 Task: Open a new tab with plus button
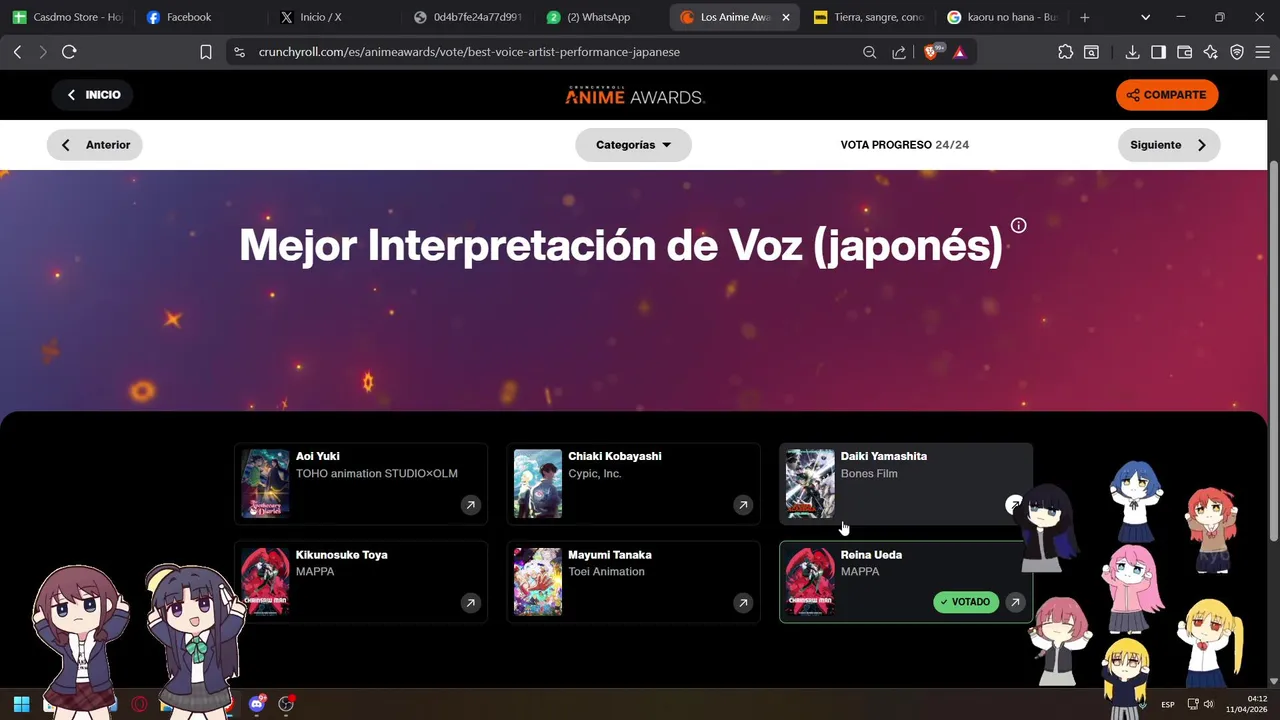pos(1085,17)
